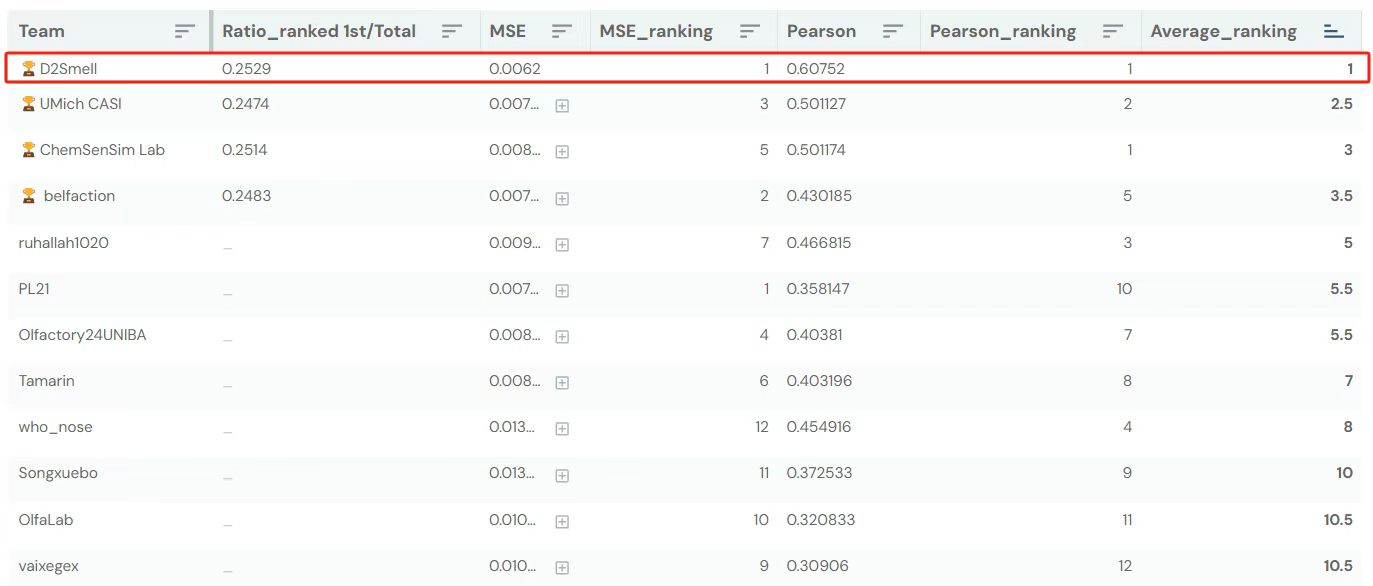Click average ranking 8 for who_nose
Image resolution: width=1373 pixels, height=586 pixels.
1348,427
